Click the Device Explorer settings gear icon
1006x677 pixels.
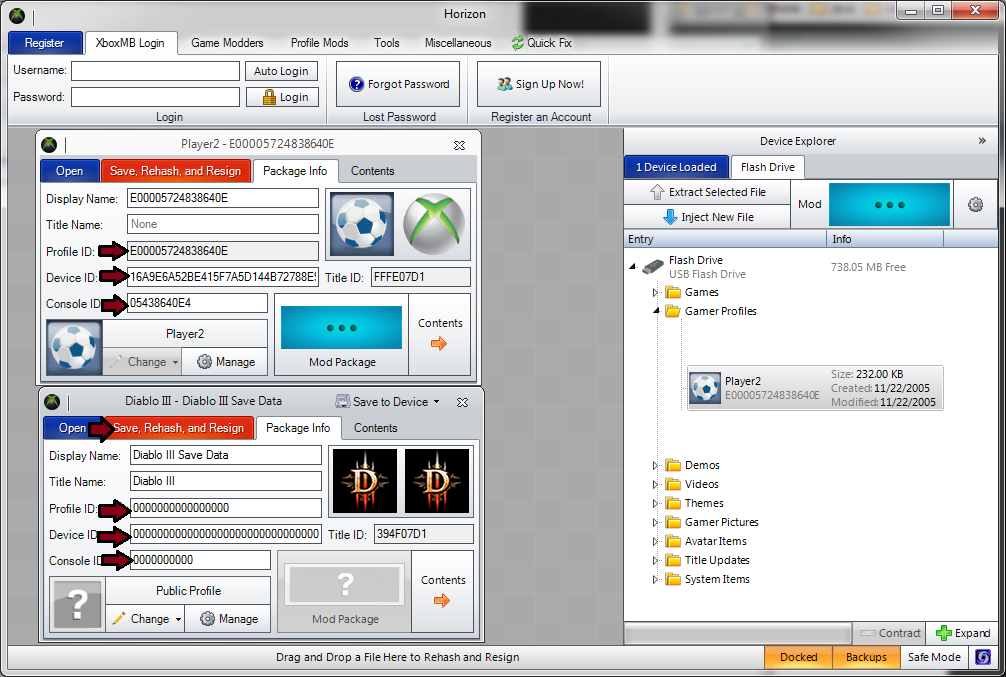click(x=975, y=204)
